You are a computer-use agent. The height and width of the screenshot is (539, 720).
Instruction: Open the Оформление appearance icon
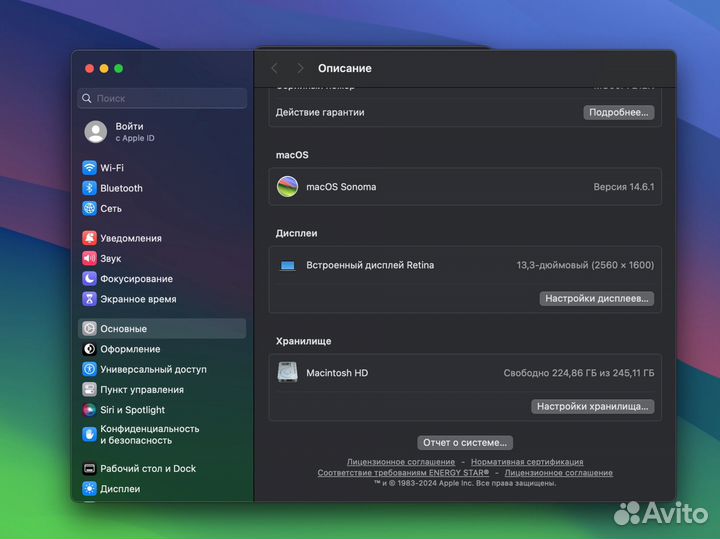pyautogui.click(x=89, y=349)
